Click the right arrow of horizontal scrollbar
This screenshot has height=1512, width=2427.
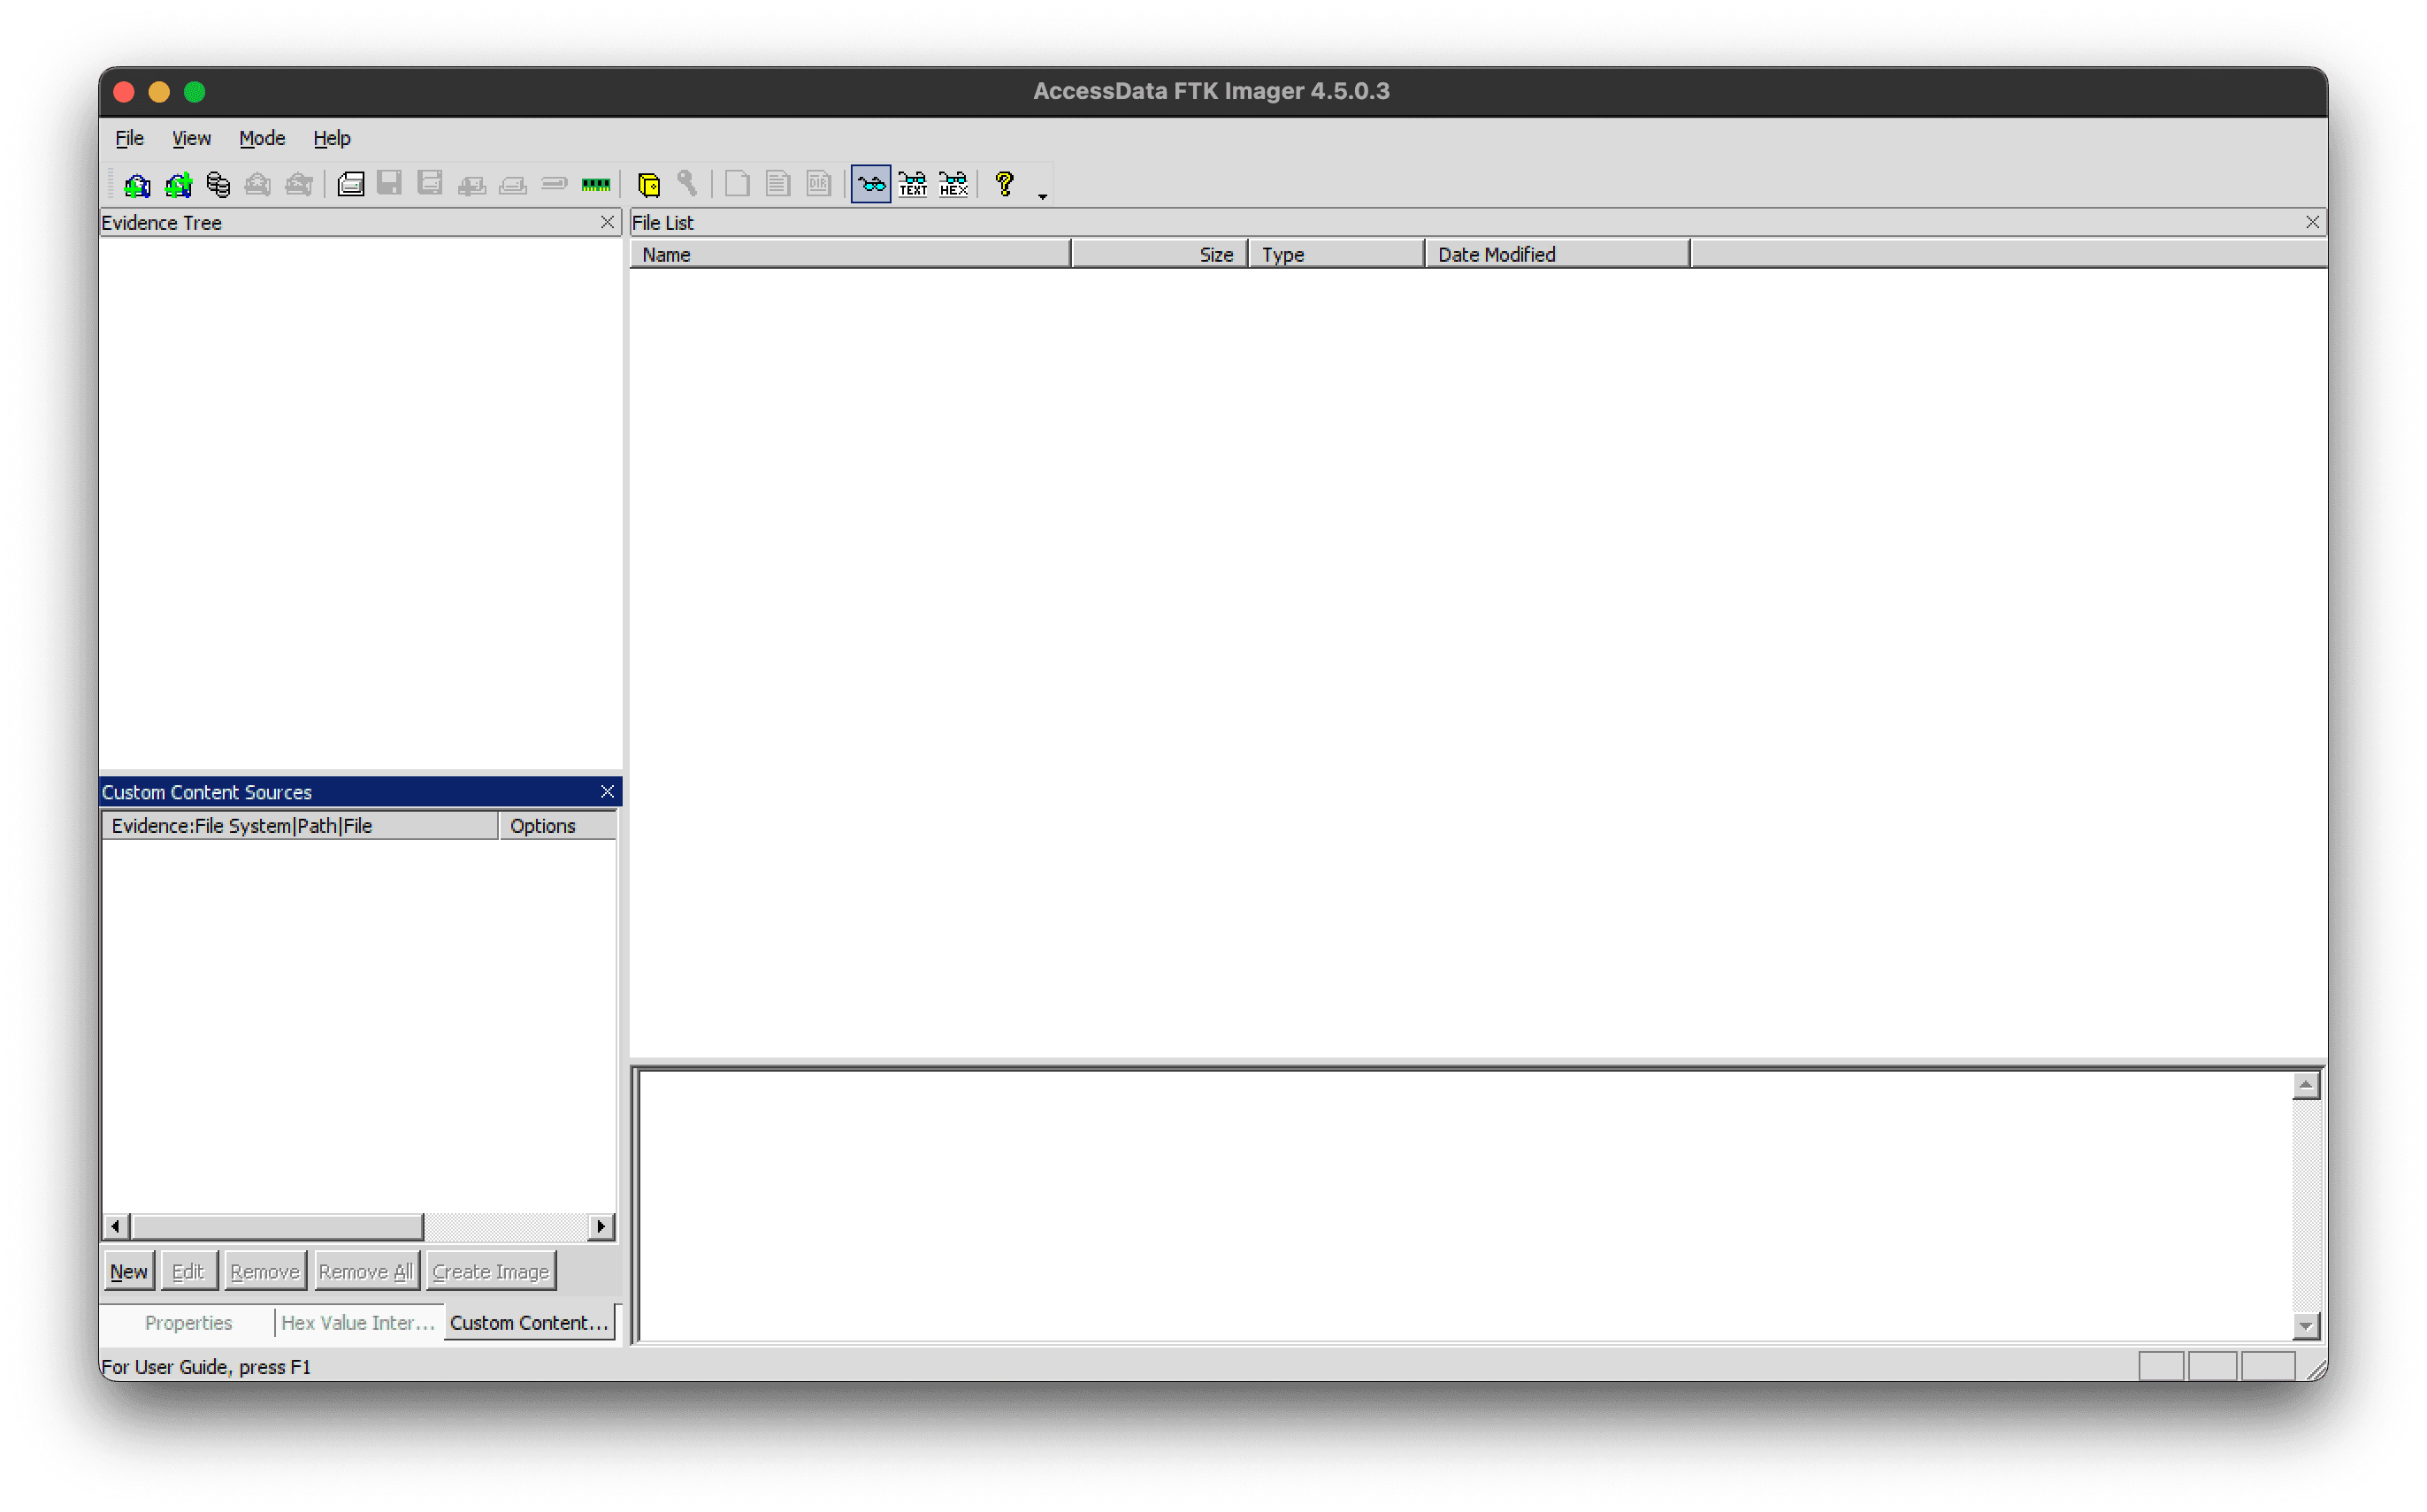[x=601, y=1227]
